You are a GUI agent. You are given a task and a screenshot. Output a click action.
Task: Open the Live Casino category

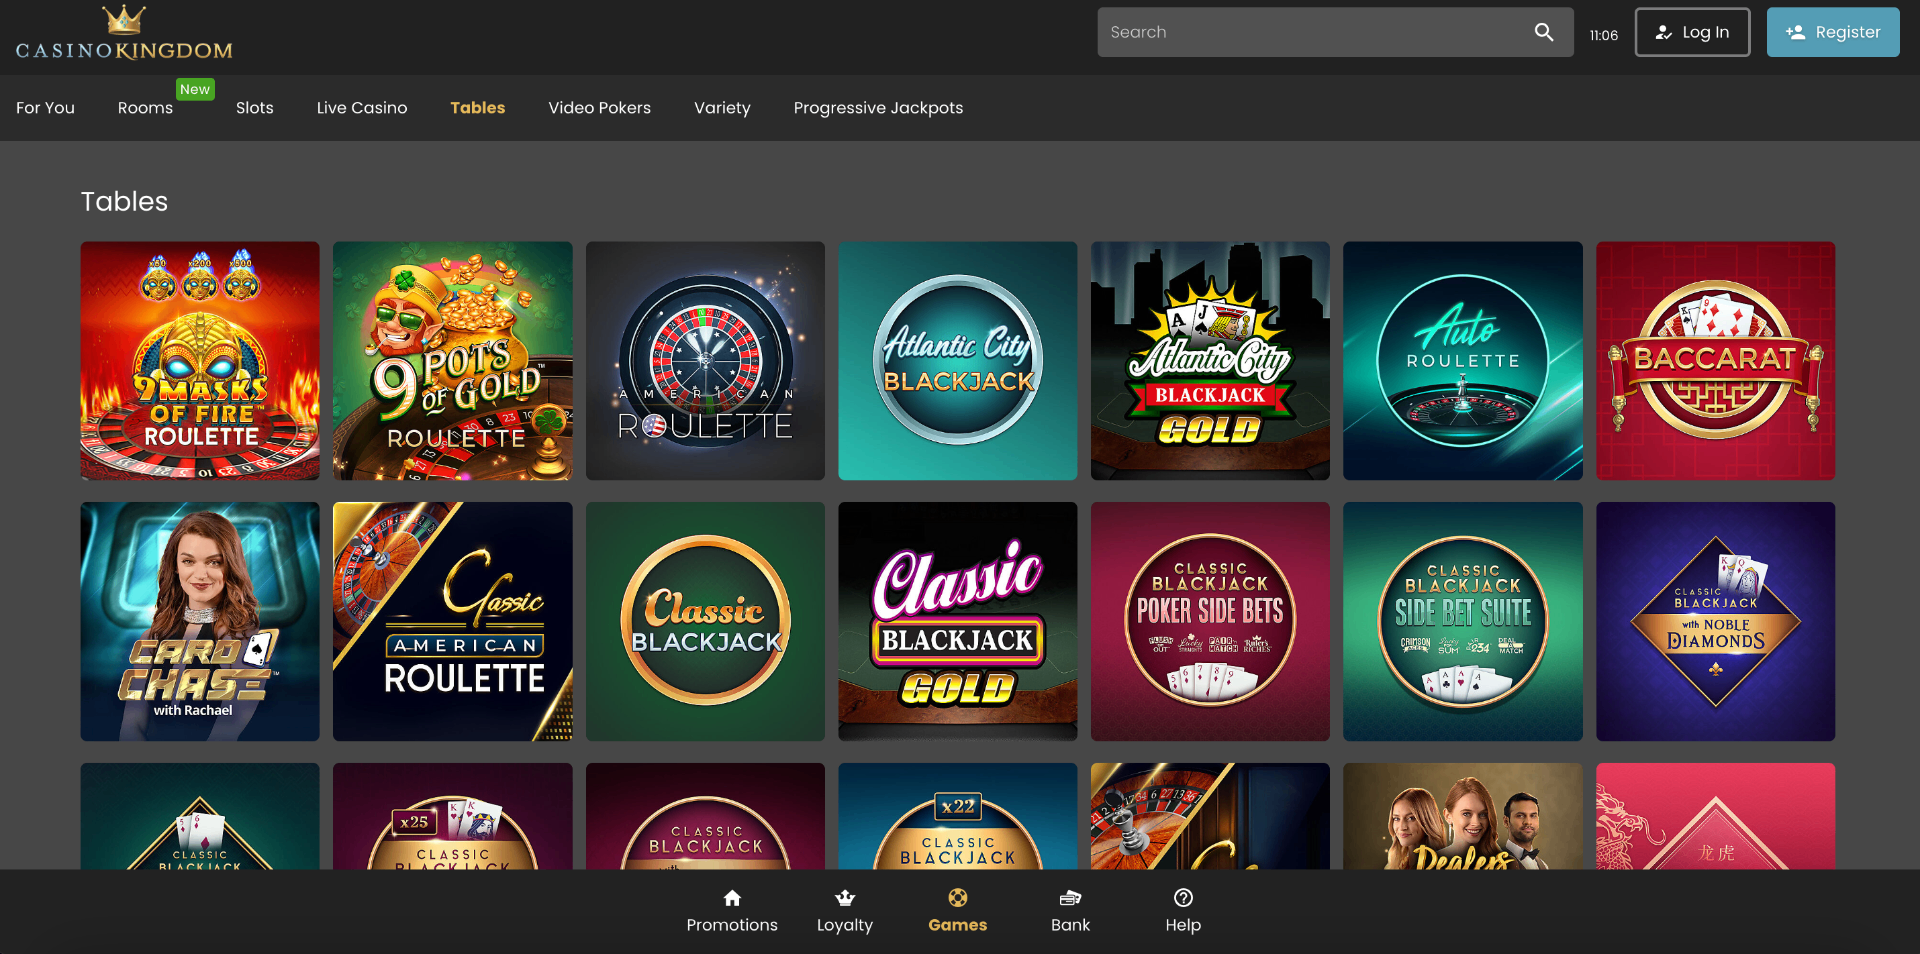pos(361,108)
